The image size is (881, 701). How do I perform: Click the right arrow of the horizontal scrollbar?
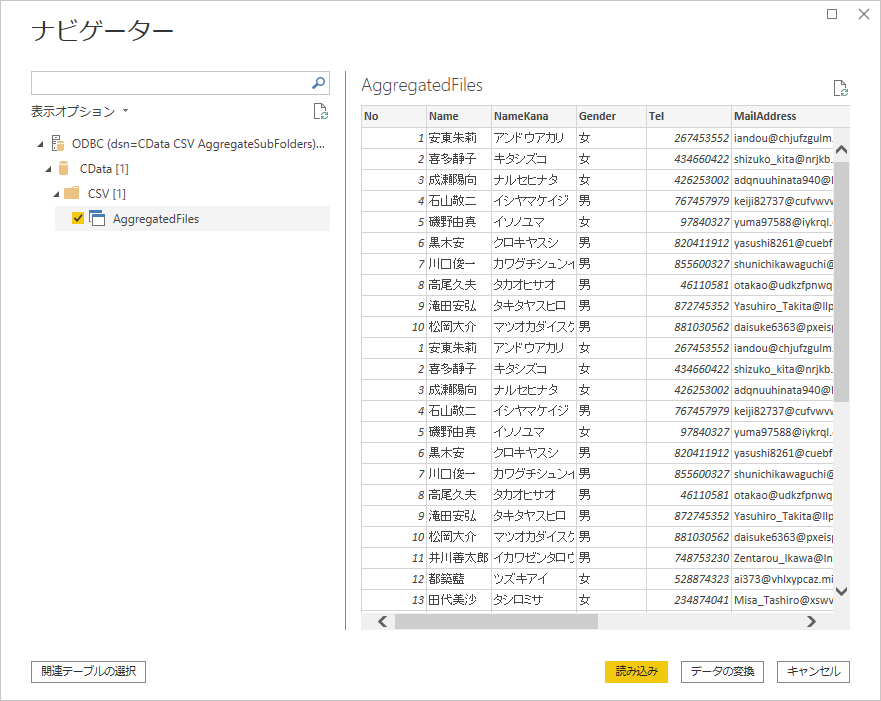tap(812, 621)
